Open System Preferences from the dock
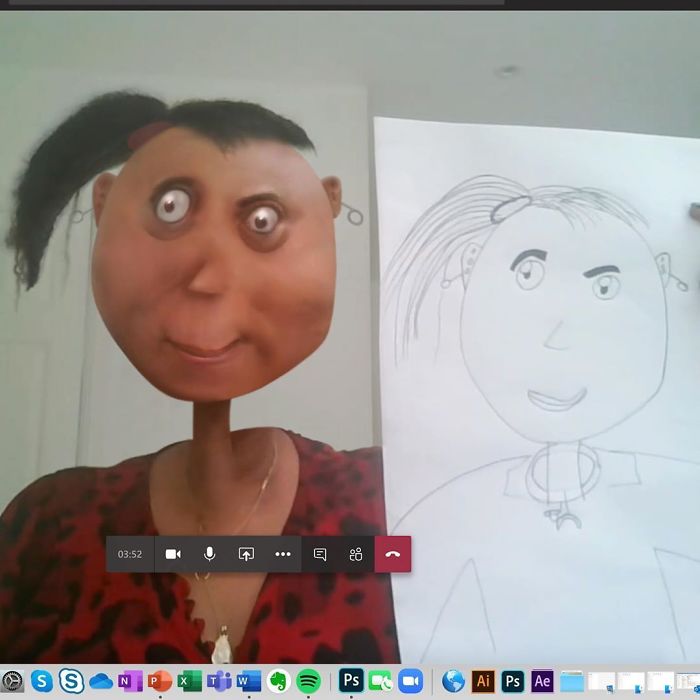Screen dimensions: 700x700 pos(12,681)
